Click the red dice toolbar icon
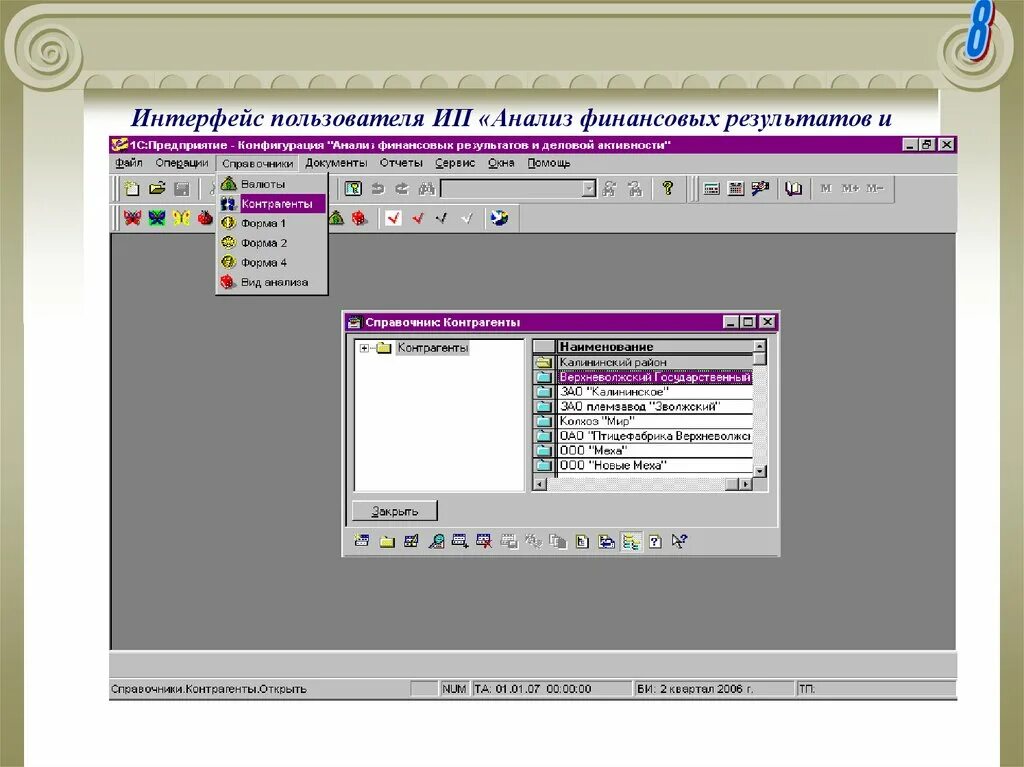The height and width of the screenshot is (767, 1024). pos(359,218)
